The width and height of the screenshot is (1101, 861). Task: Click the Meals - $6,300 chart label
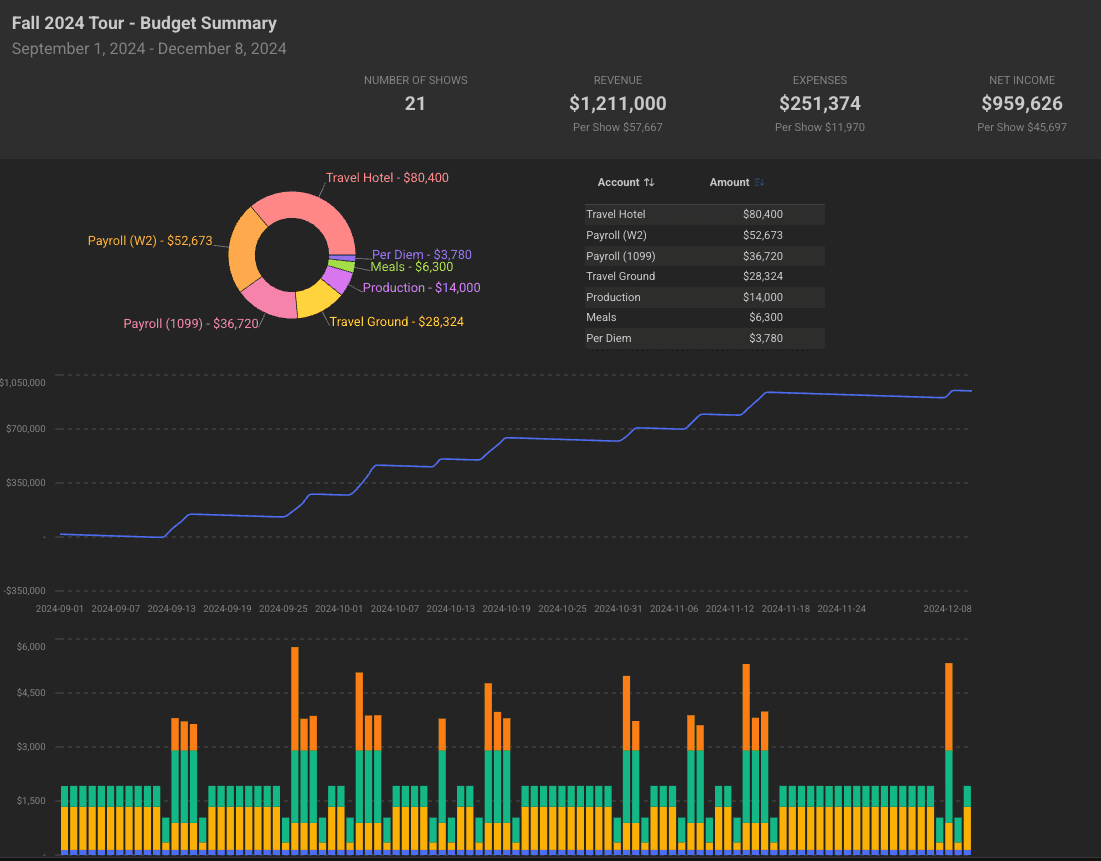click(x=411, y=267)
